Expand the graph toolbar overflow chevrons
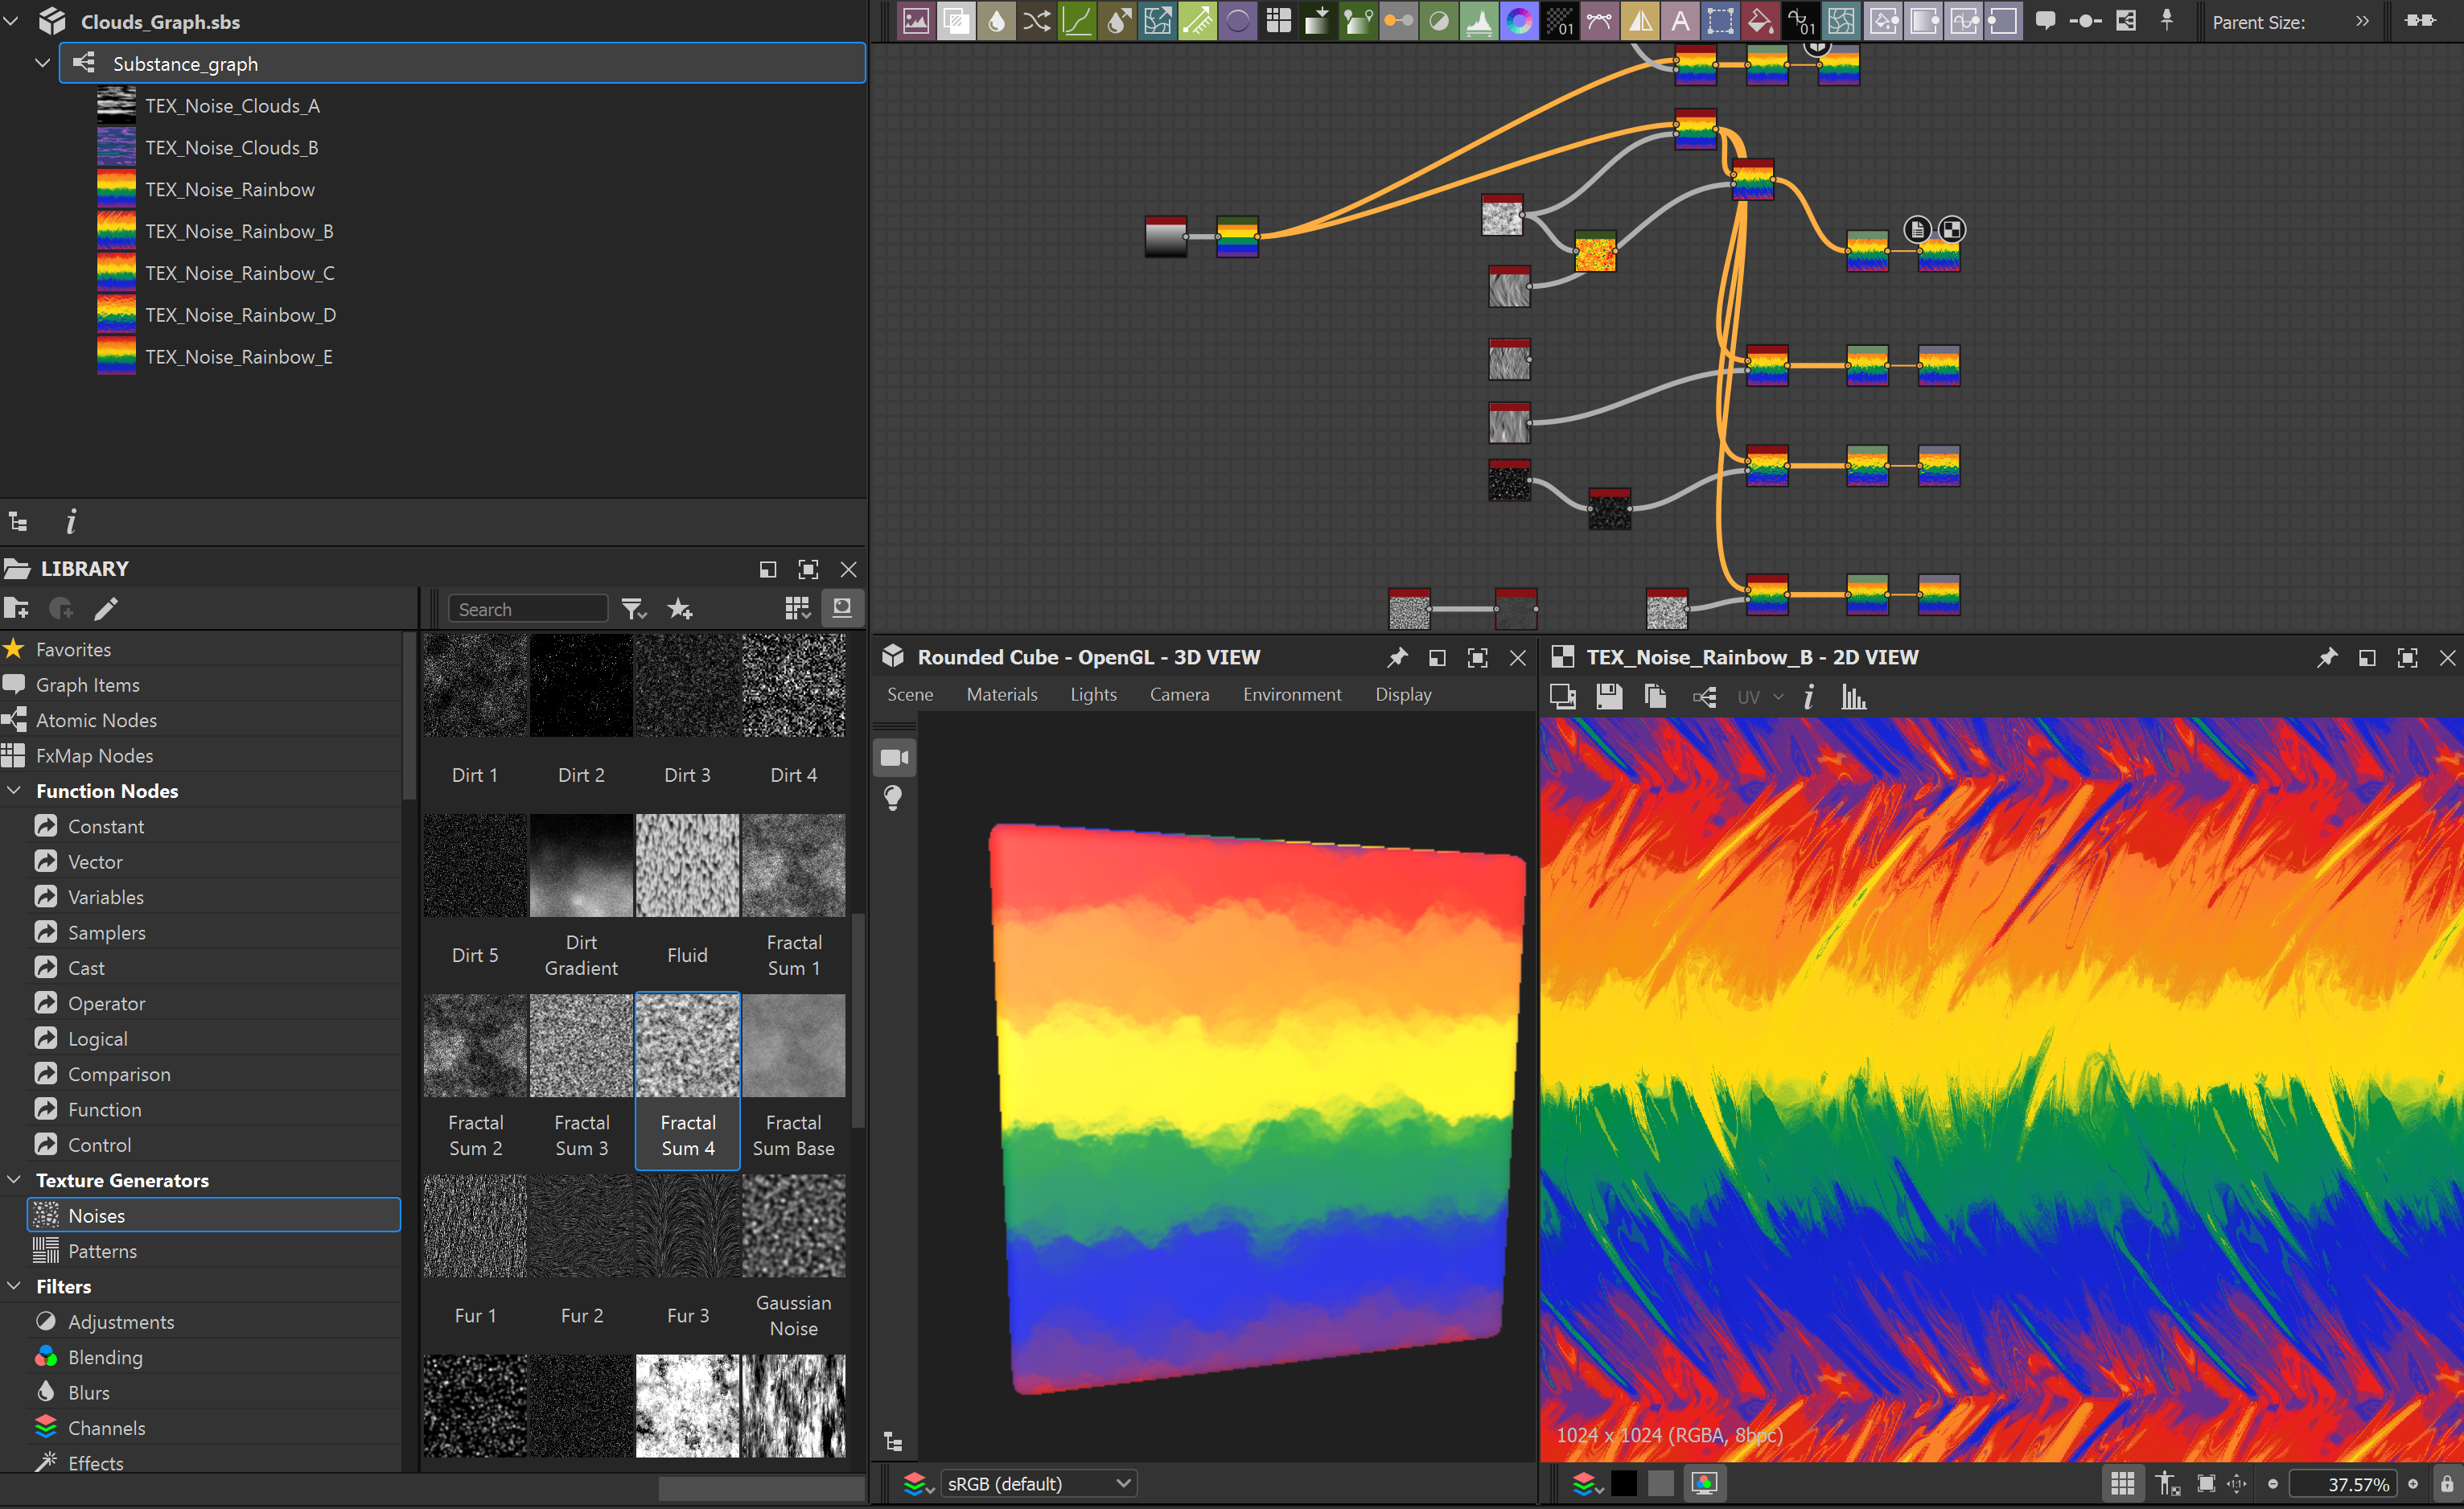 click(x=2362, y=21)
